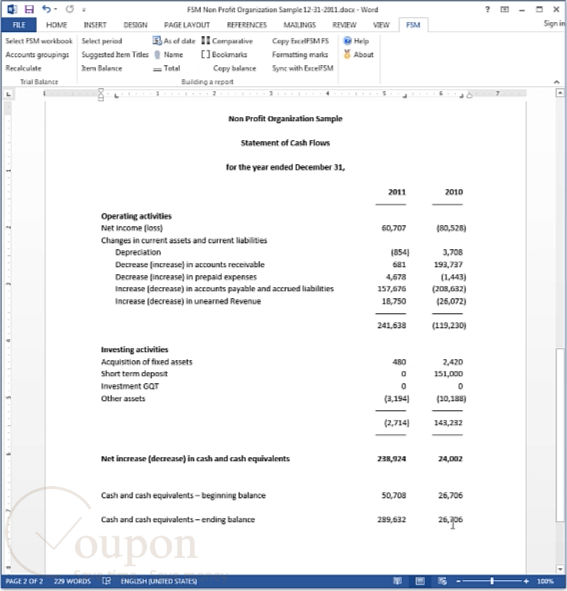The image size is (567, 591).
Task: Switch to the HOME ribbon tab
Action: [57, 25]
